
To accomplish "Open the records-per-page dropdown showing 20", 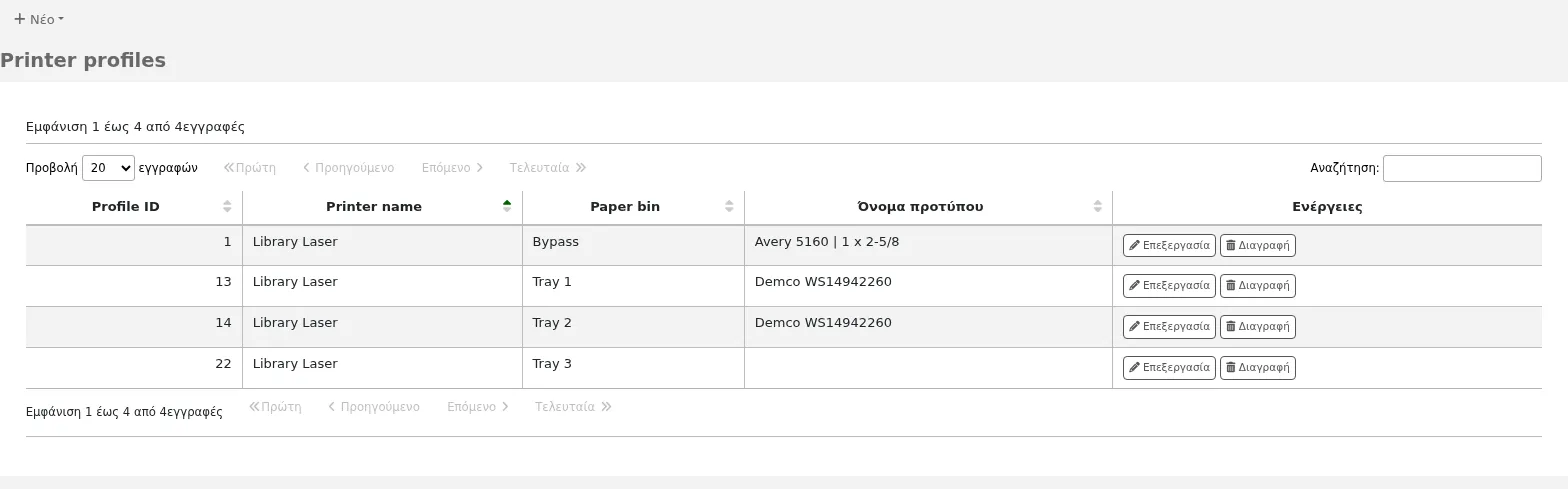I will [x=108, y=168].
